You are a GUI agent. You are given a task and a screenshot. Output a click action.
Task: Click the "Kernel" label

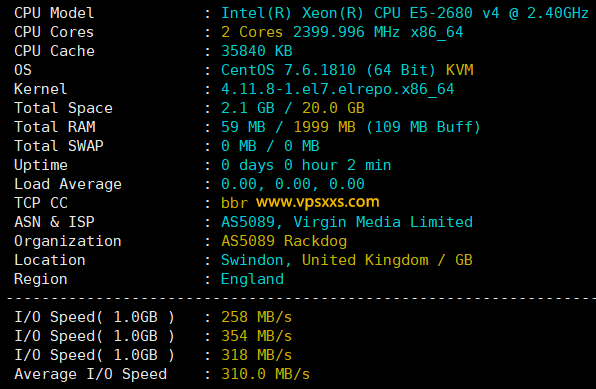click(x=41, y=89)
